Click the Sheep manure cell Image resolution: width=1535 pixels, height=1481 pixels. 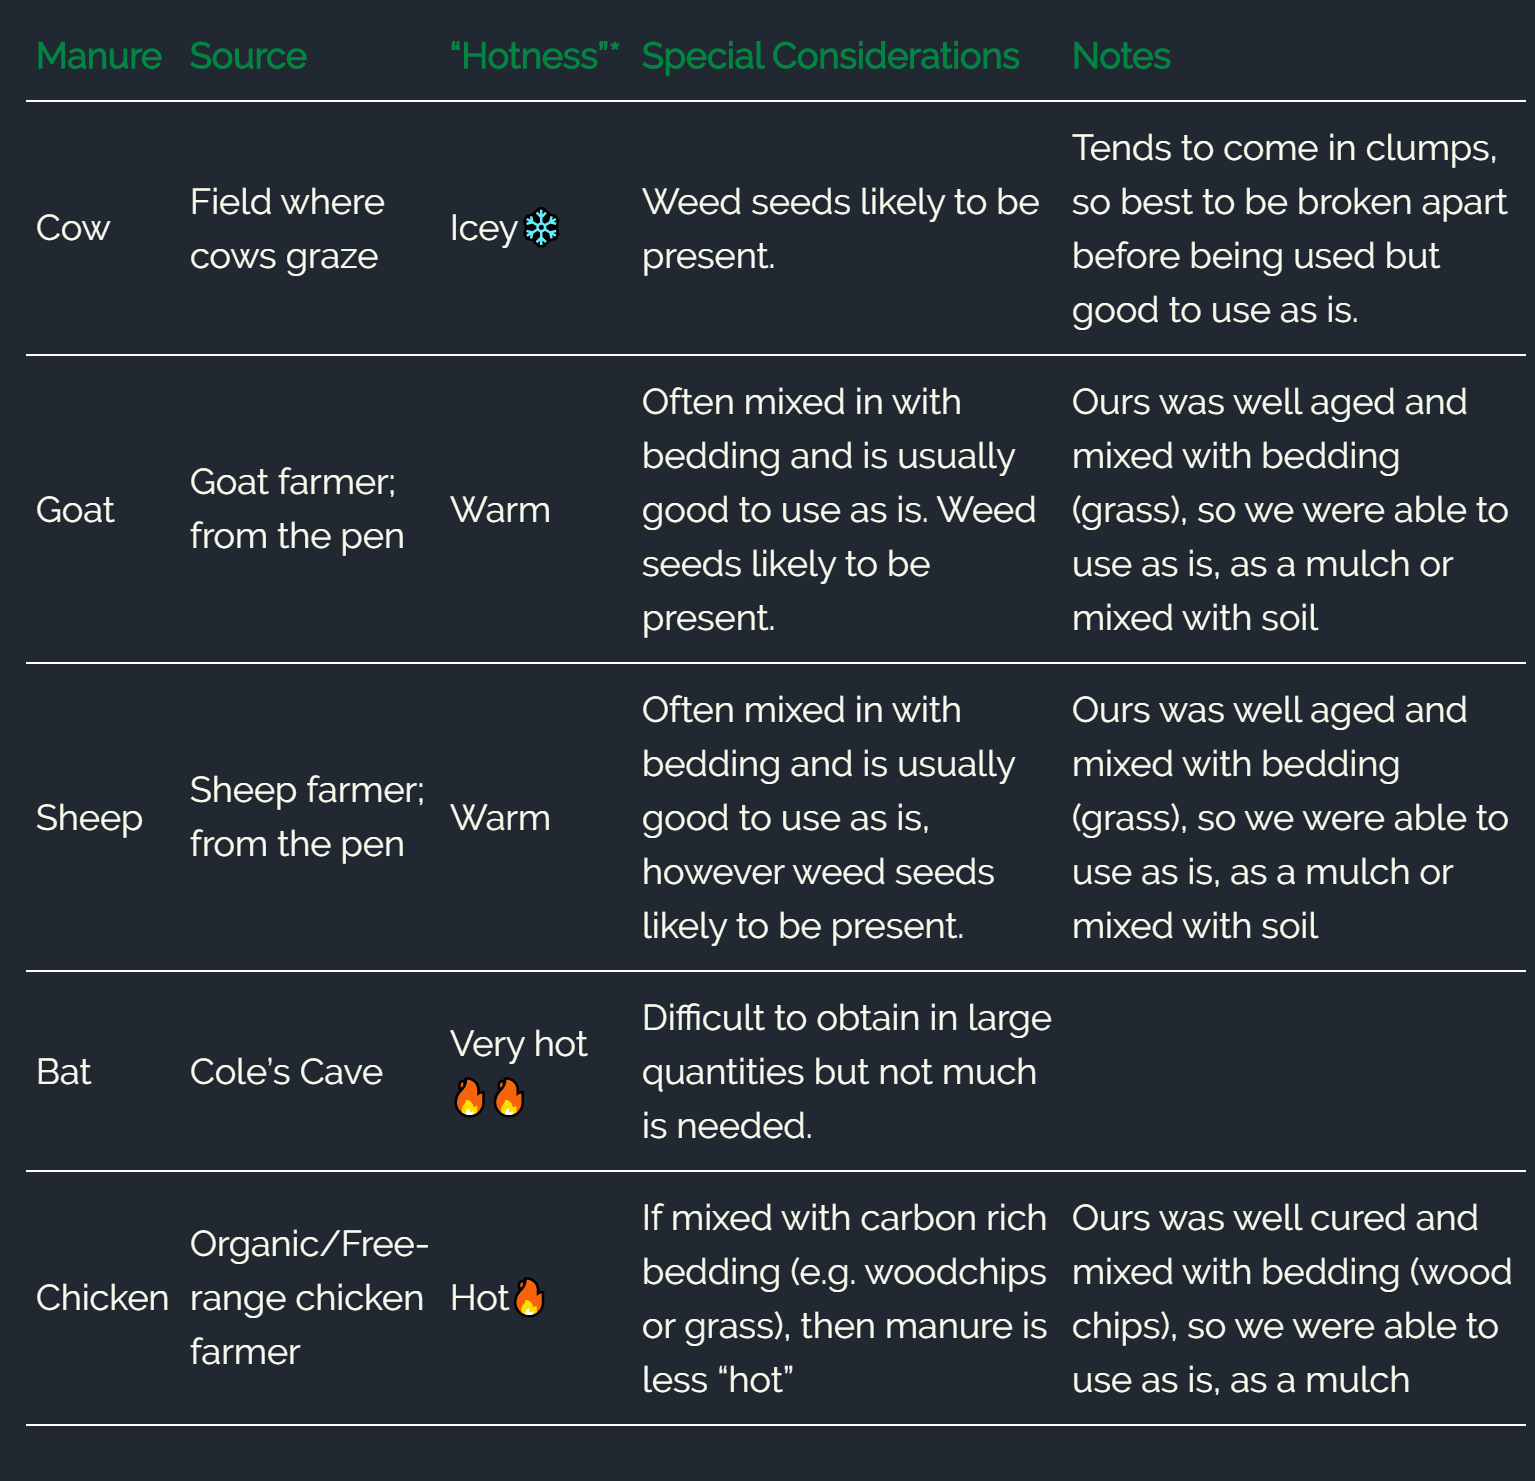pos(89,819)
